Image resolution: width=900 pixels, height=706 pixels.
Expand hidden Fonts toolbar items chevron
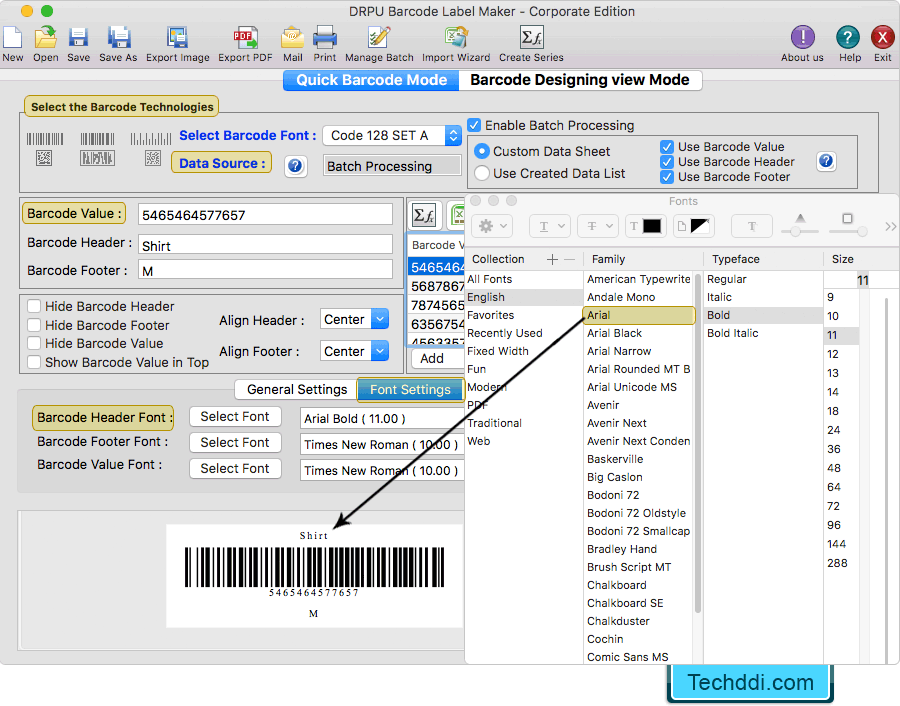coord(890,226)
